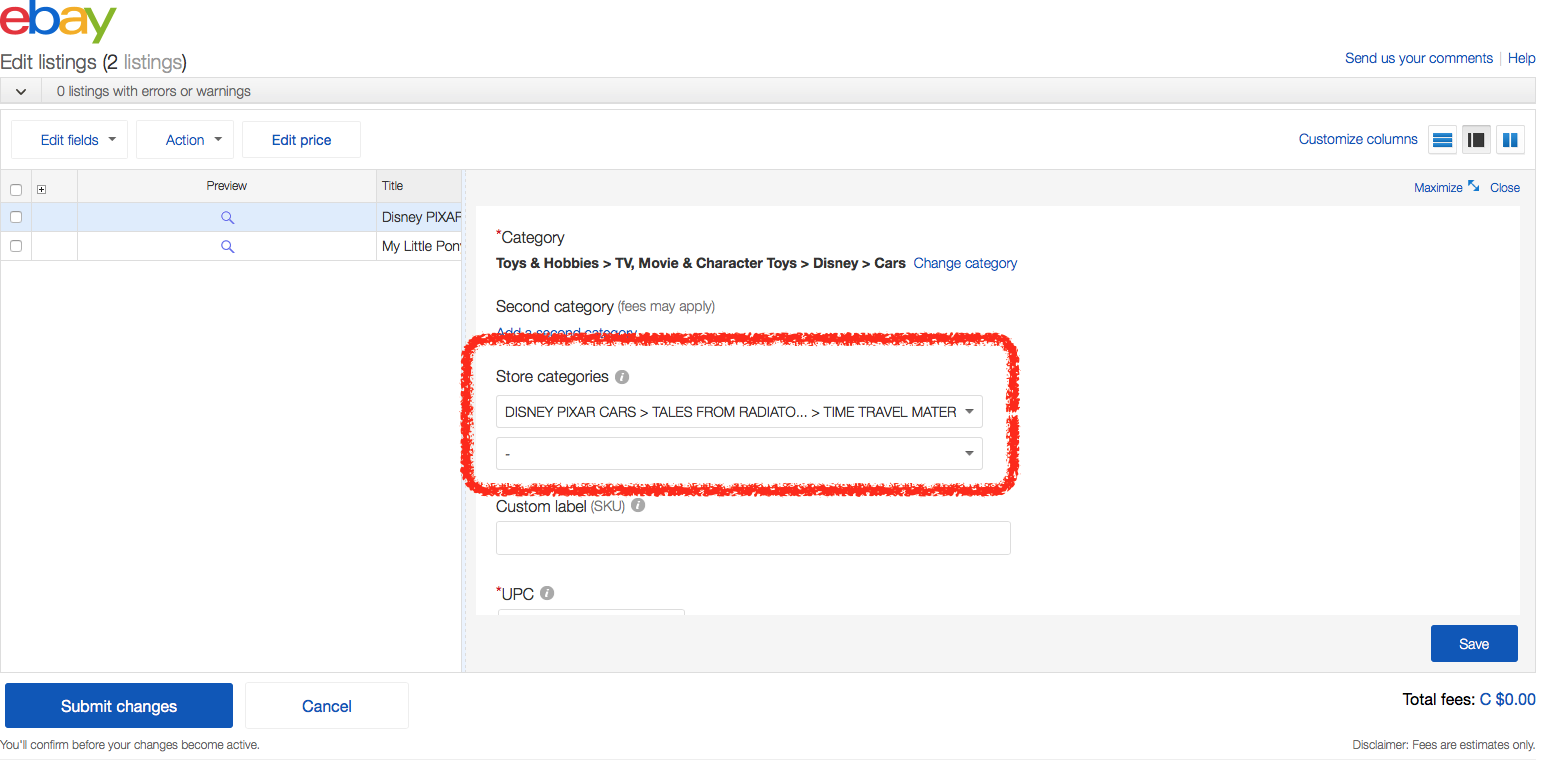Click the Title column header
The width and height of the screenshot is (1548, 763).
tap(420, 186)
